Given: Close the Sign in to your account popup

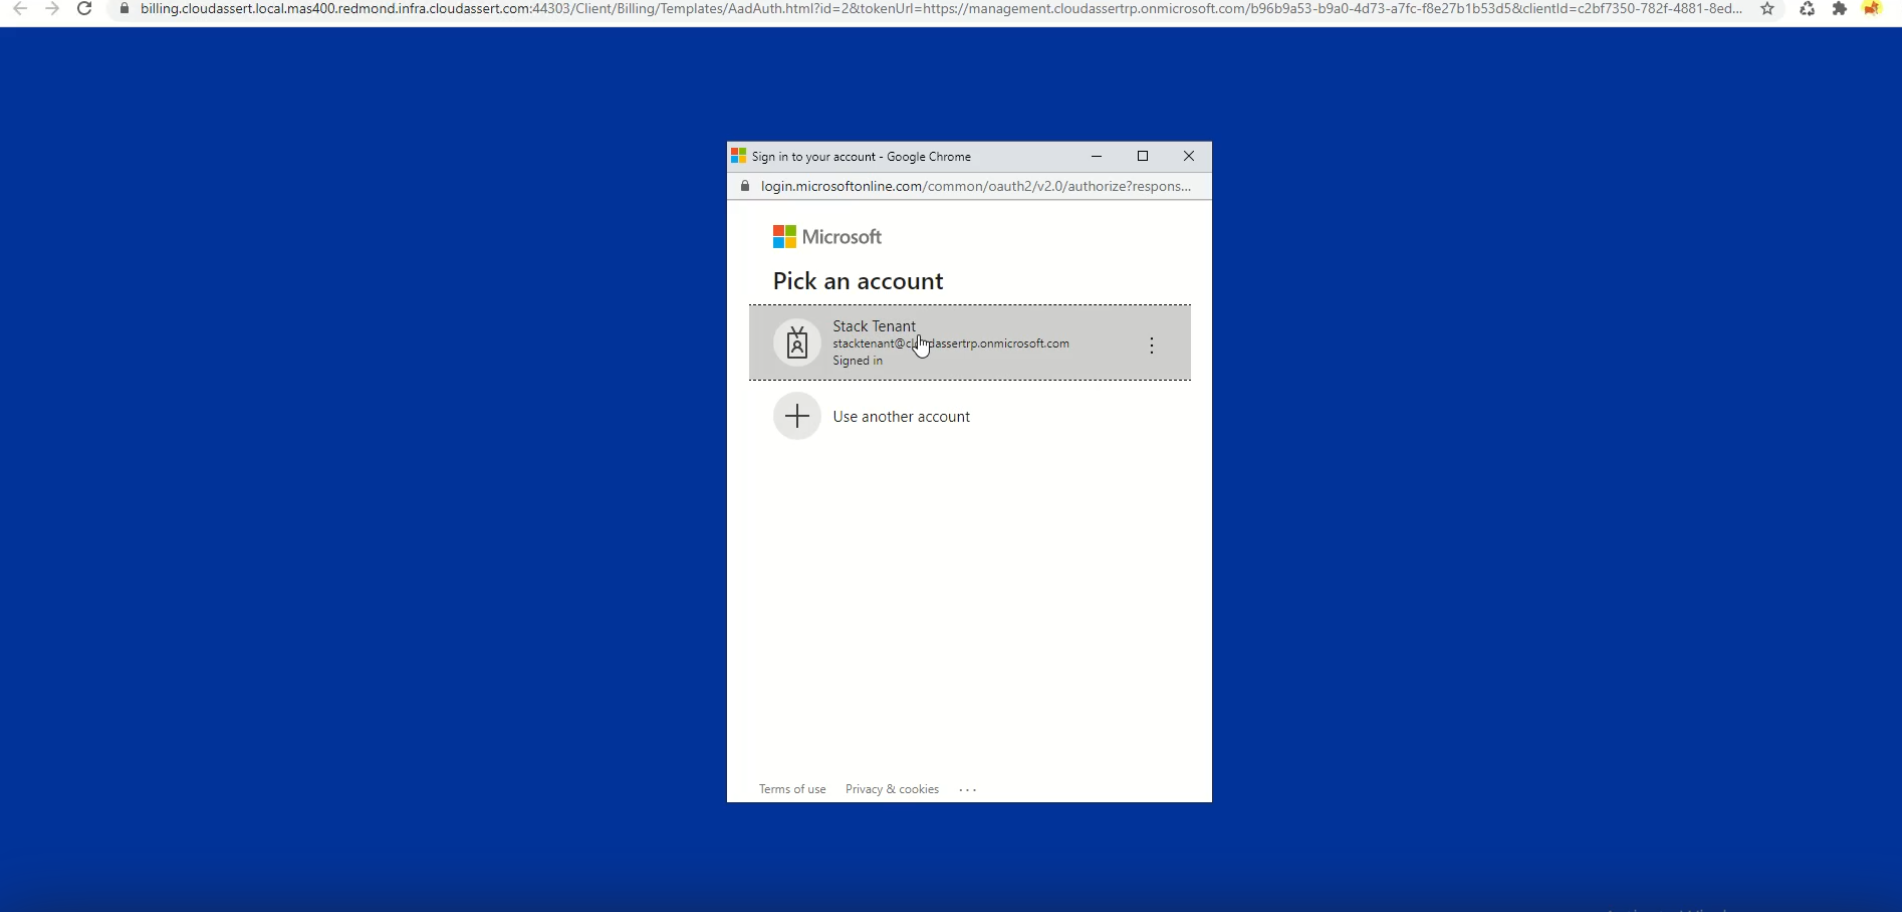Looking at the screenshot, I should [x=1189, y=156].
